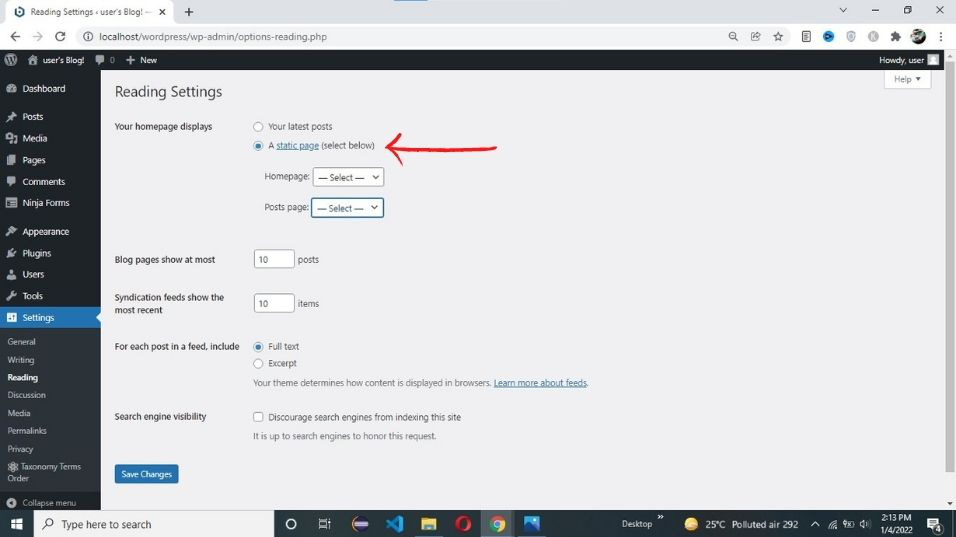Select the Excerpt radio

(258, 364)
